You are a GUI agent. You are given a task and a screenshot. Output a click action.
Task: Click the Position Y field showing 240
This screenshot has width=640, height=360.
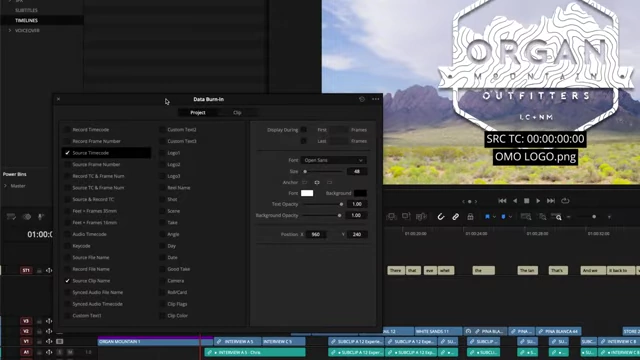[x=357, y=234]
